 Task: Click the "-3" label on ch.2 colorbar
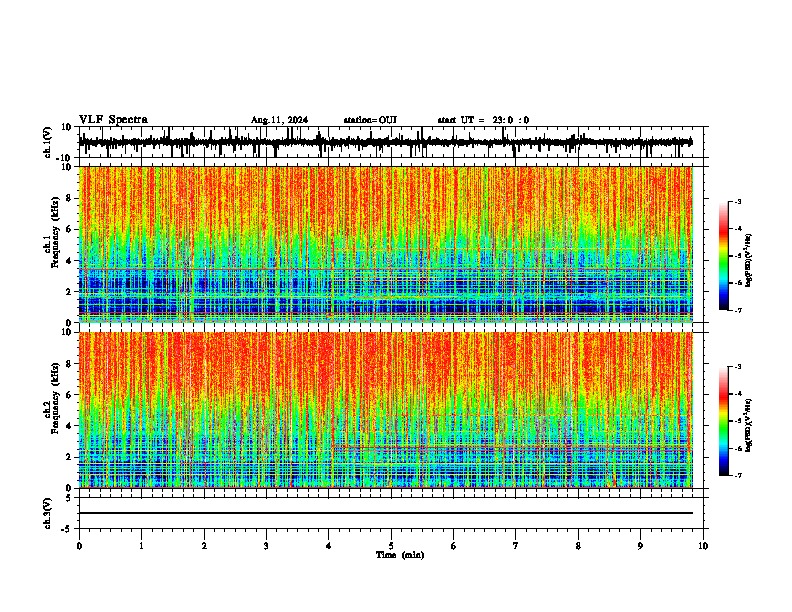click(x=738, y=367)
